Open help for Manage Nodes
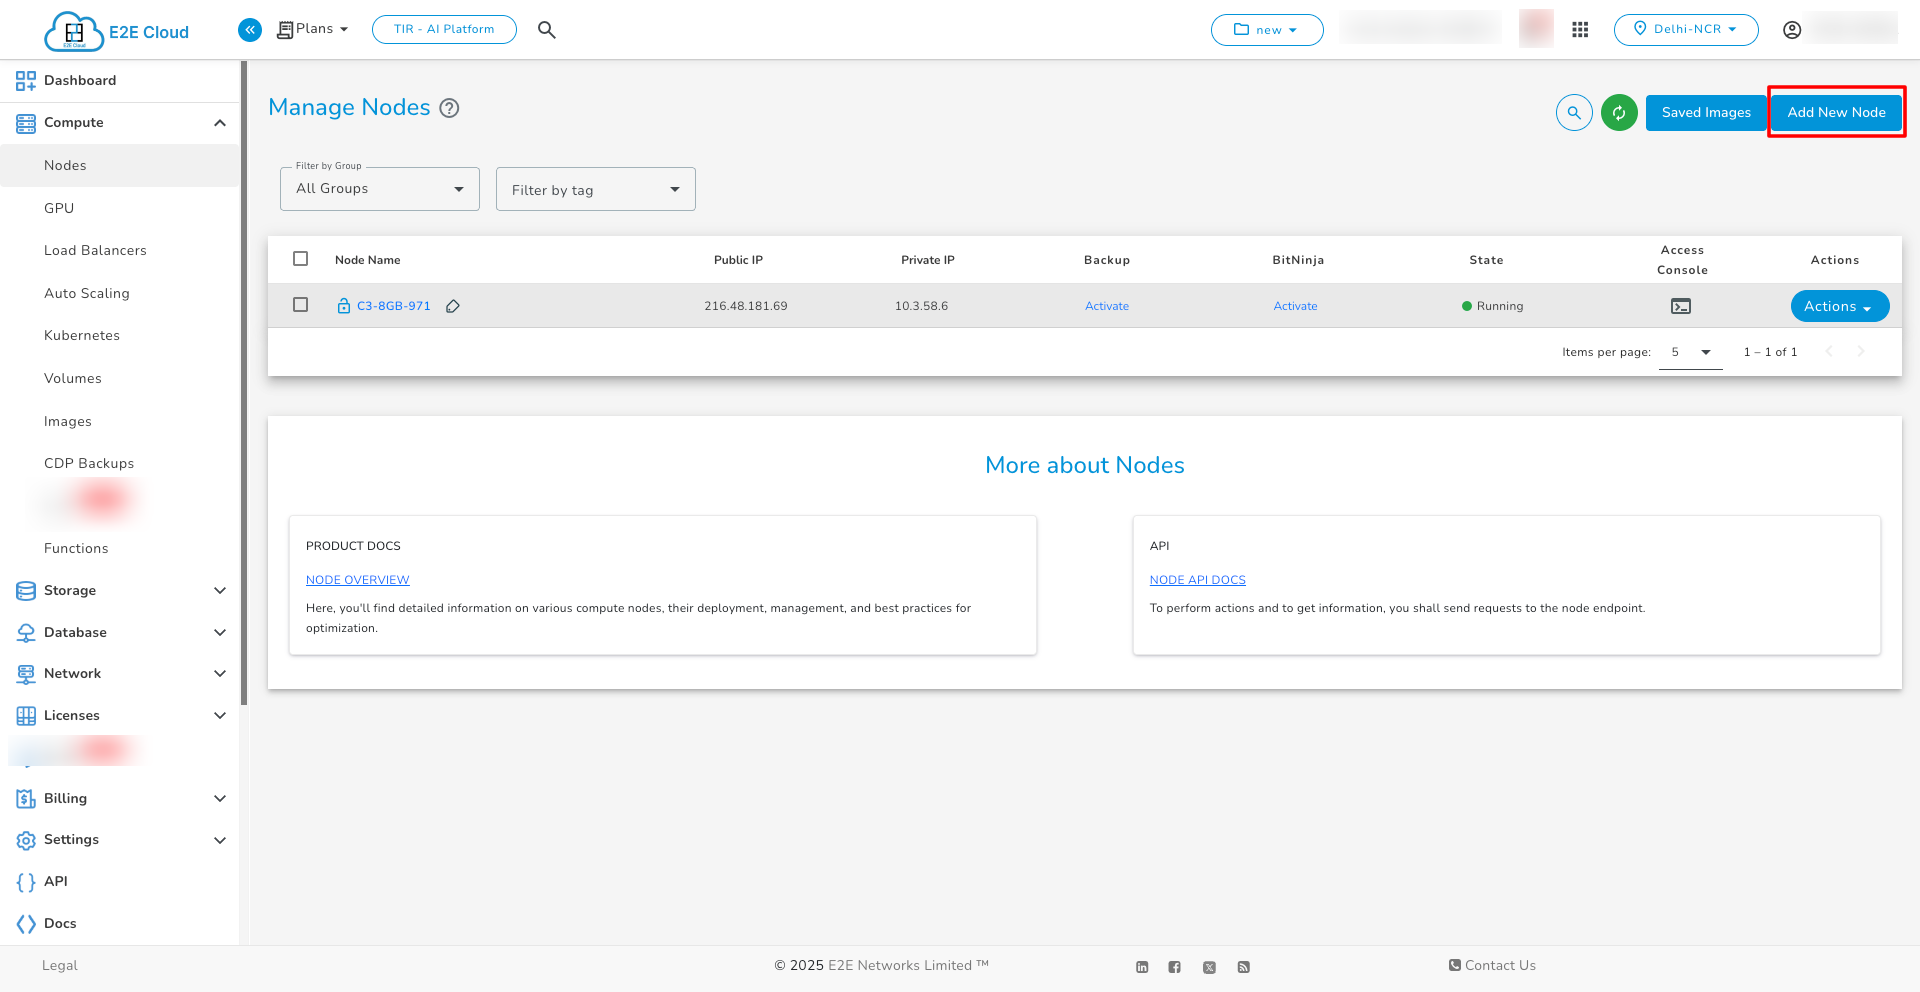The height and width of the screenshot is (992, 1920). 449,108
